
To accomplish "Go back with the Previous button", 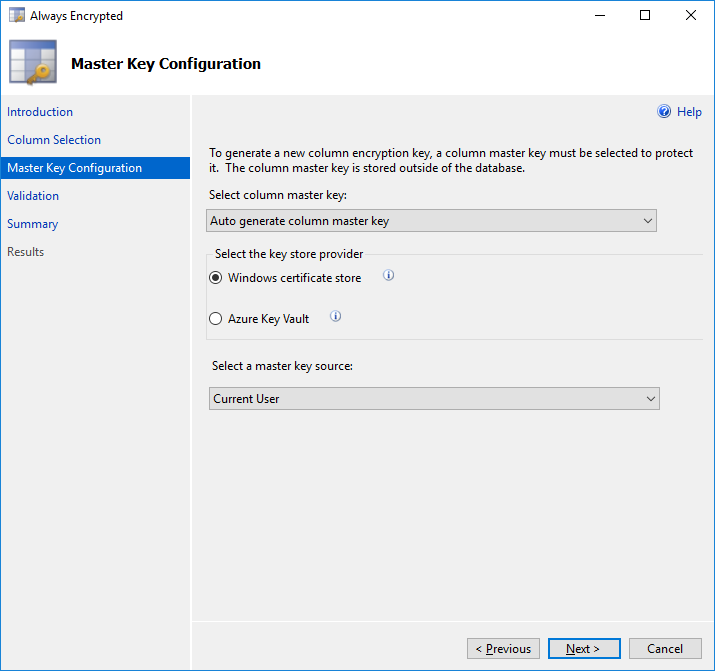I will pos(503,649).
